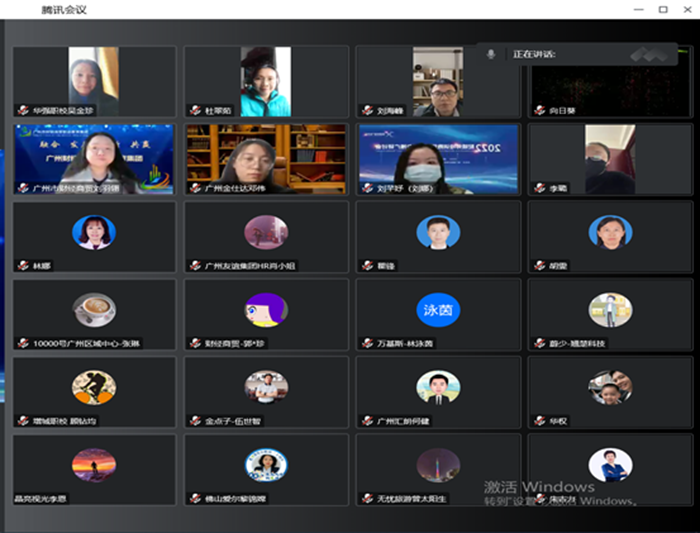This screenshot has width=700, height=533.
Task: Click muted mic icon in black-masked man's tile
Action: click(539, 188)
